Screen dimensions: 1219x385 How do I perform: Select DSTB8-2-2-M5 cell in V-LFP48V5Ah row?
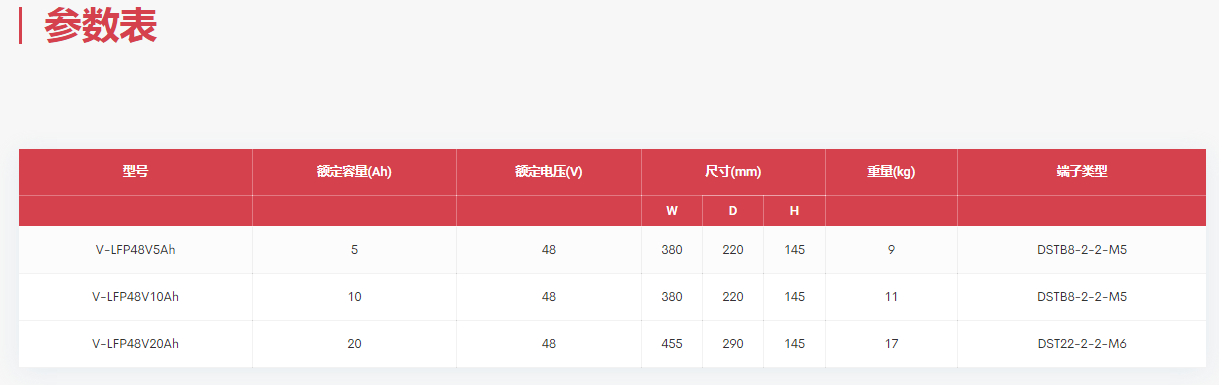click(1082, 250)
